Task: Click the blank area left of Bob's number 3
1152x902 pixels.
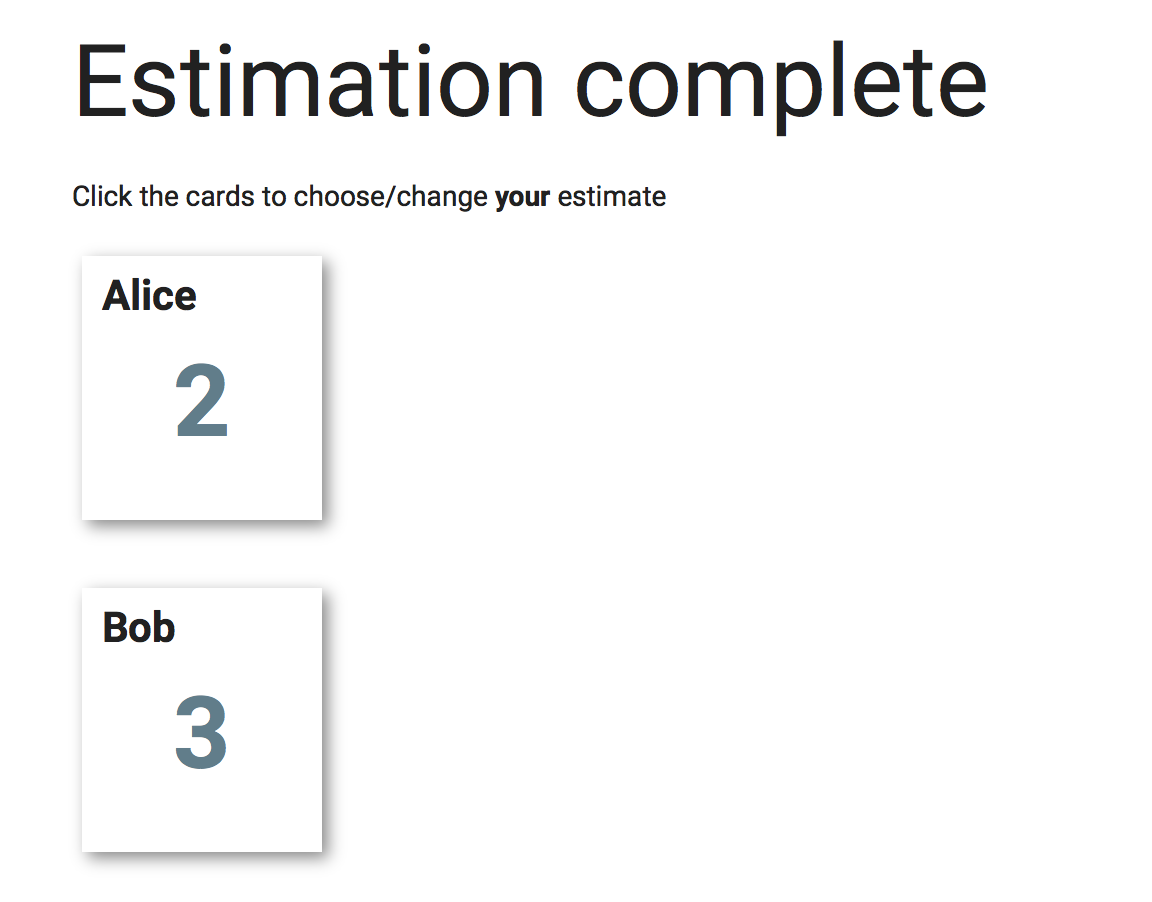Action: pyautogui.click(x=129, y=732)
